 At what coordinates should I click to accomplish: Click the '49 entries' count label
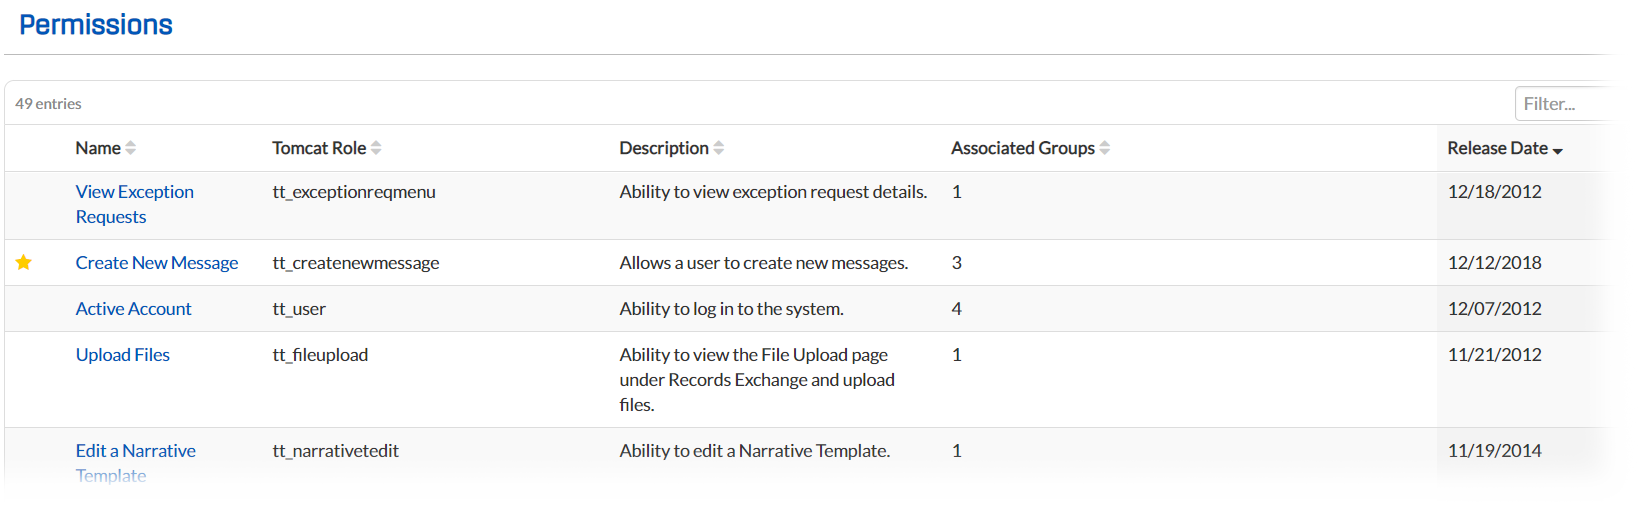click(x=48, y=104)
